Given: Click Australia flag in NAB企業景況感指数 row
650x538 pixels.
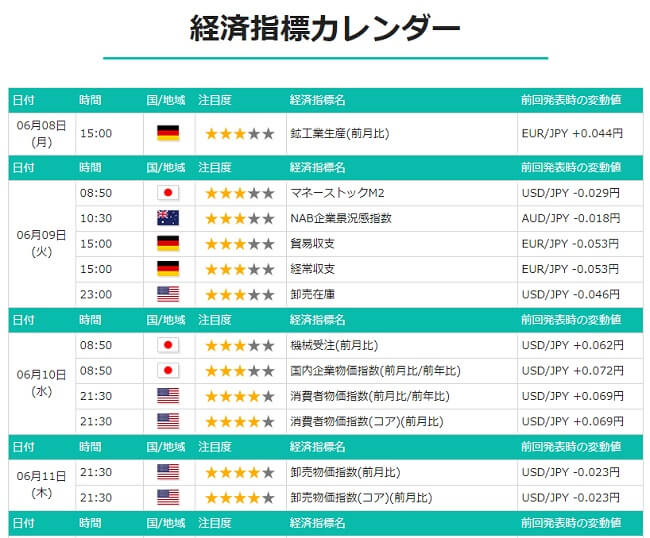Looking at the screenshot, I should coord(168,218).
